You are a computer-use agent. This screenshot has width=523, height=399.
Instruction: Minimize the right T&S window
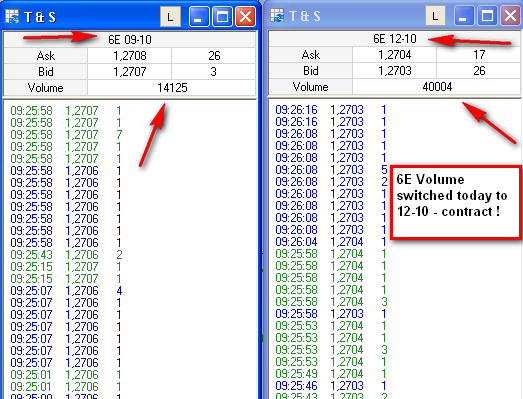point(463,16)
